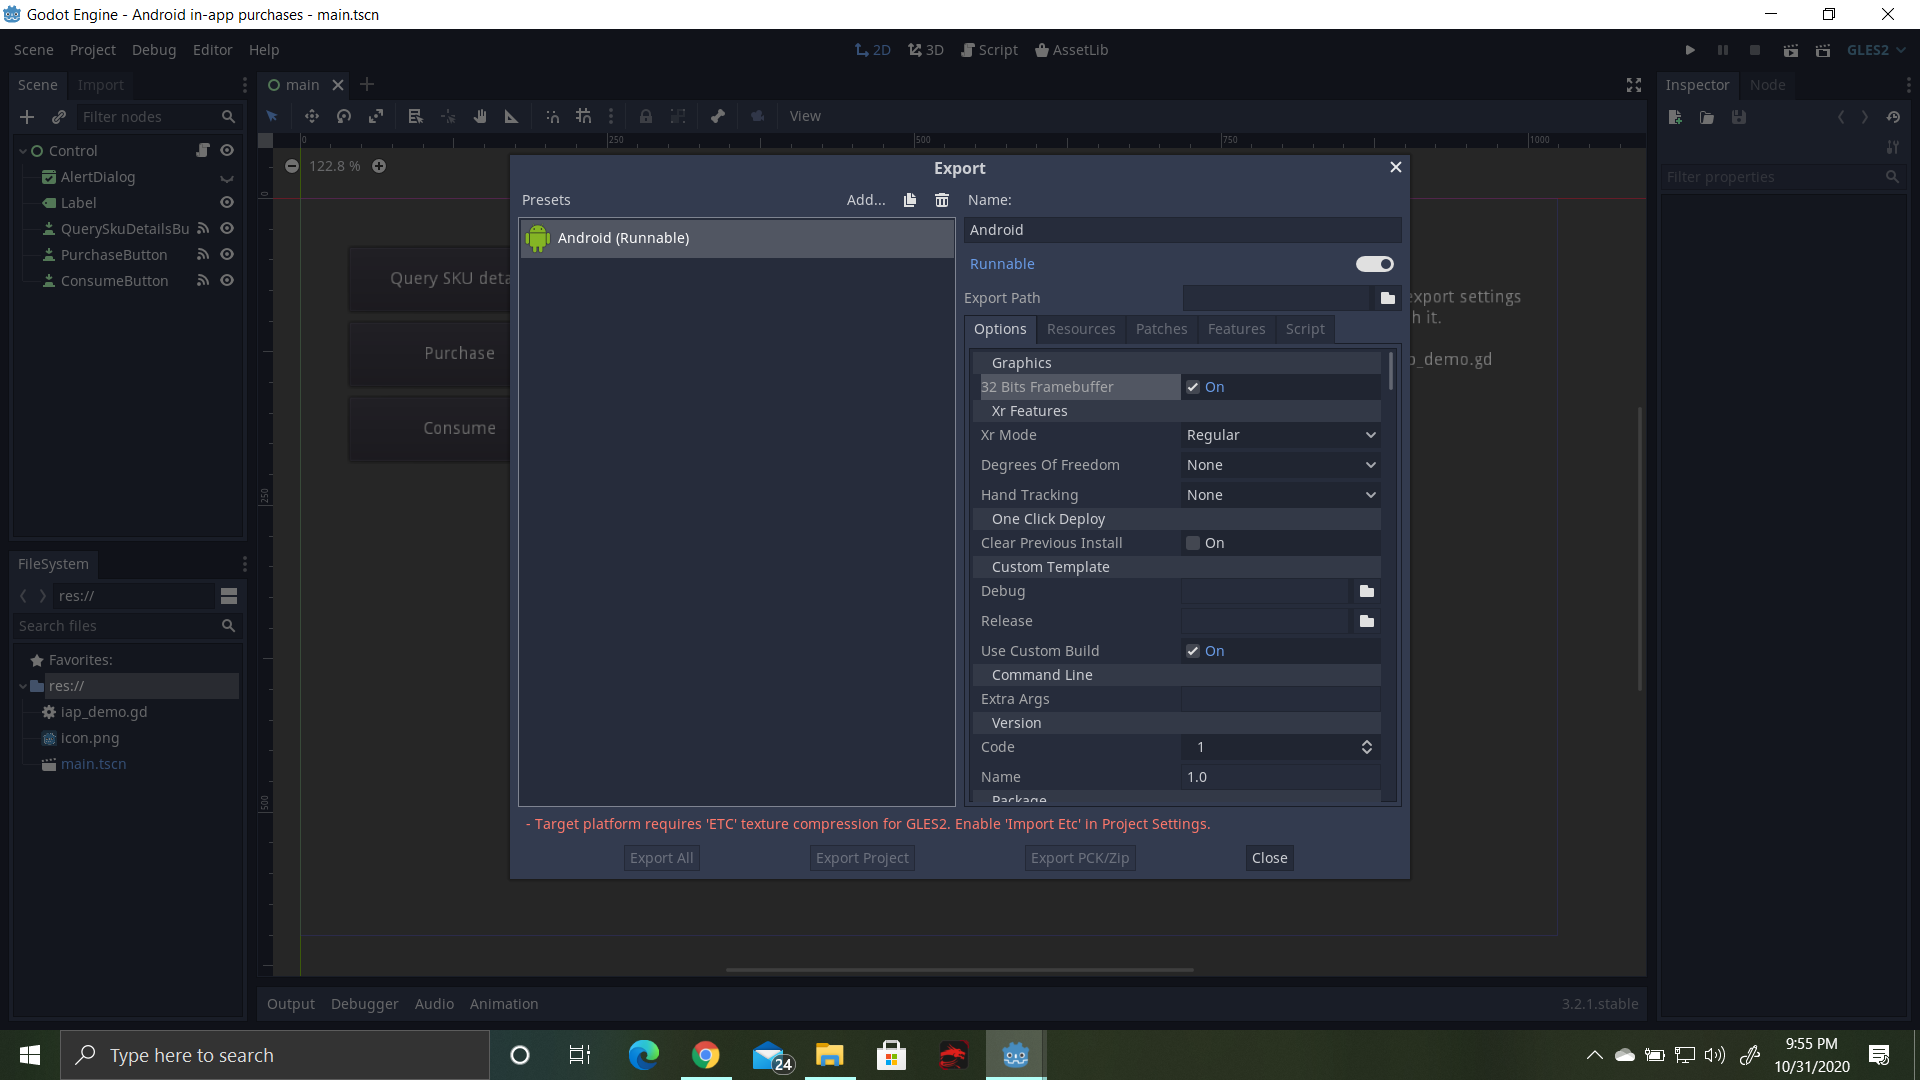Image resolution: width=1920 pixels, height=1080 pixels.
Task: Select the Rotate mode tool
Action: tap(344, 116)
